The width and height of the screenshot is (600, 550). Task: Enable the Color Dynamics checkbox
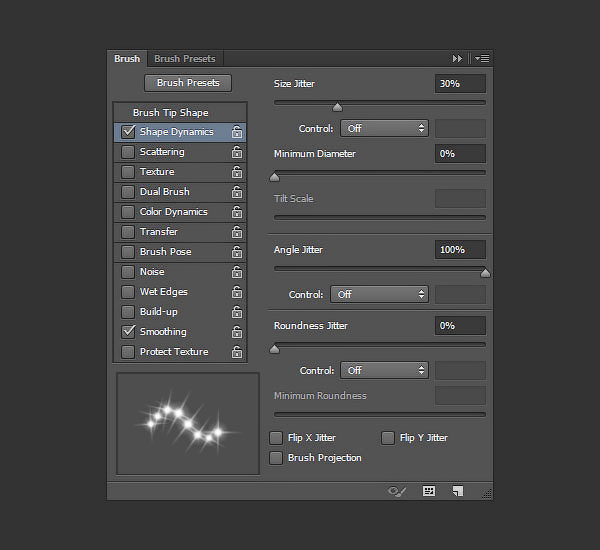click(x=128, y=212)
